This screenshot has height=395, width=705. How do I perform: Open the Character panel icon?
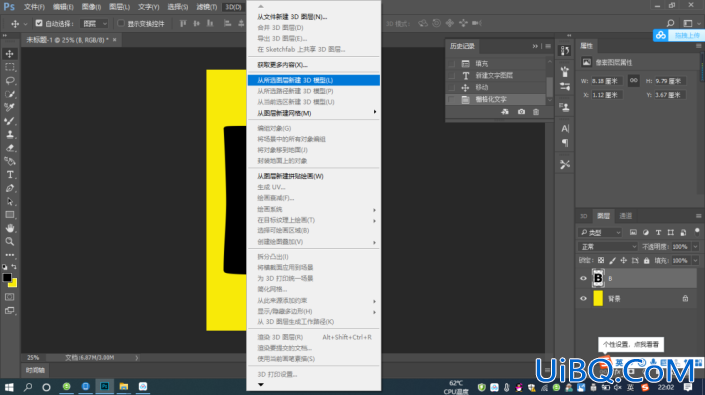[565, 129]
